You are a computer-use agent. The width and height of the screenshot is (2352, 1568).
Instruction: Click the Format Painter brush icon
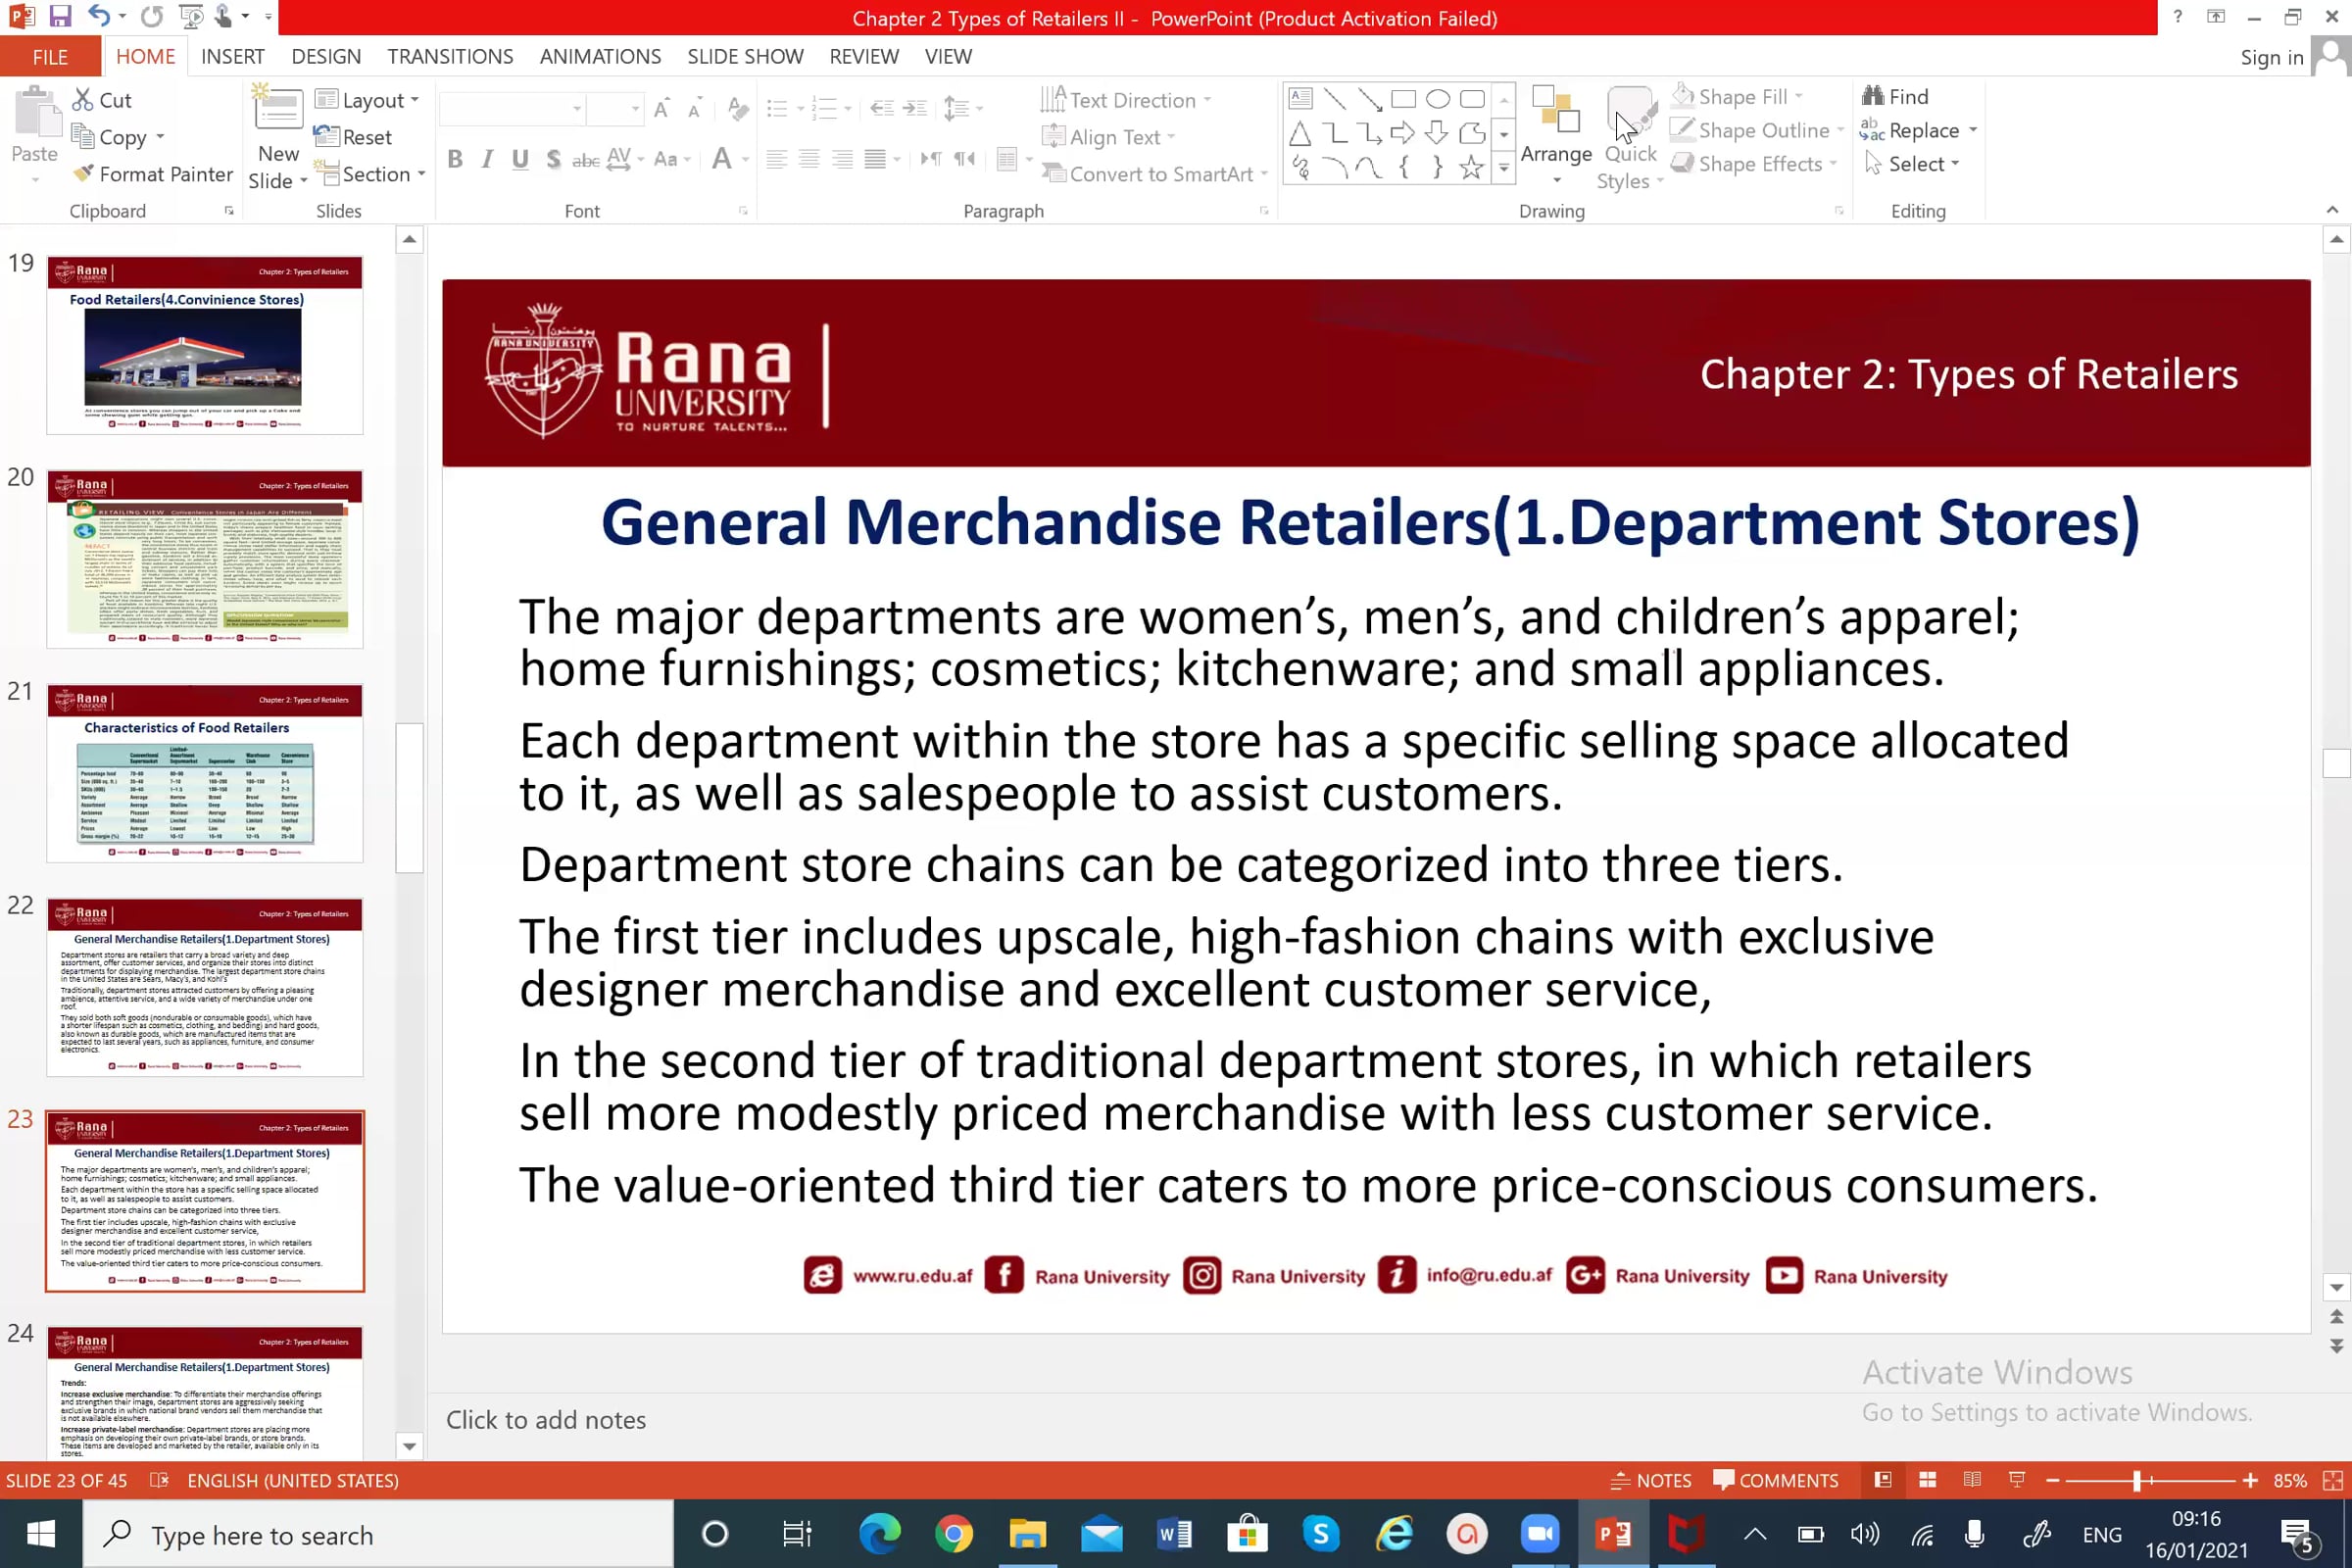[85, 174]
